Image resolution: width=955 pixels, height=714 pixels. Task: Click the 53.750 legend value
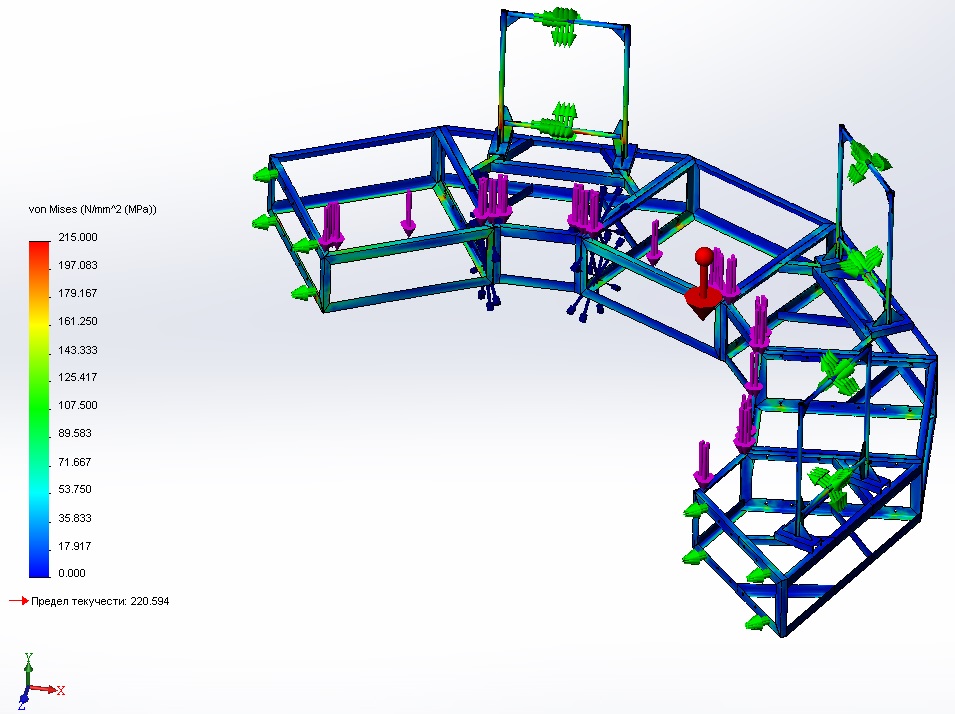pos(74,489)
